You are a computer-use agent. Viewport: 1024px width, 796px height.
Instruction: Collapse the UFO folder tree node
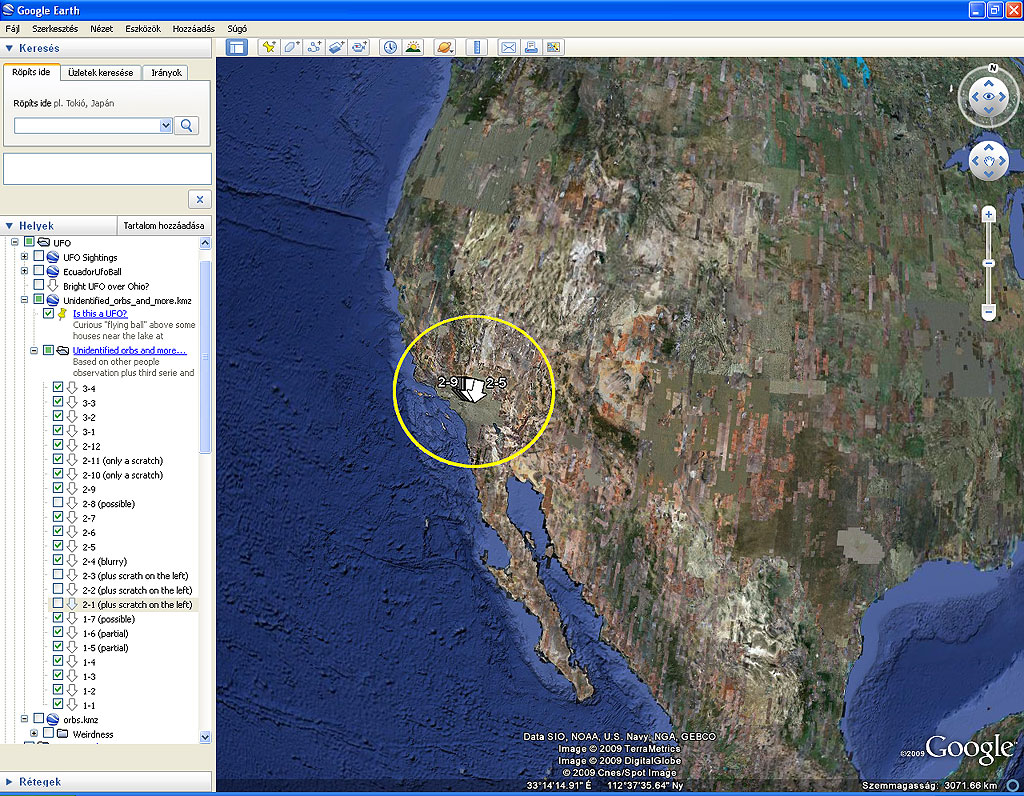point(14,242)
